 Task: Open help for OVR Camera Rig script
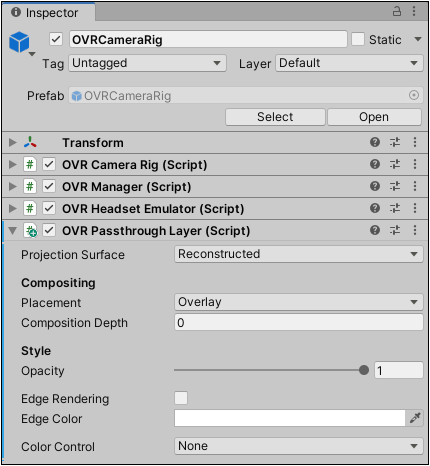pos(375,164)
